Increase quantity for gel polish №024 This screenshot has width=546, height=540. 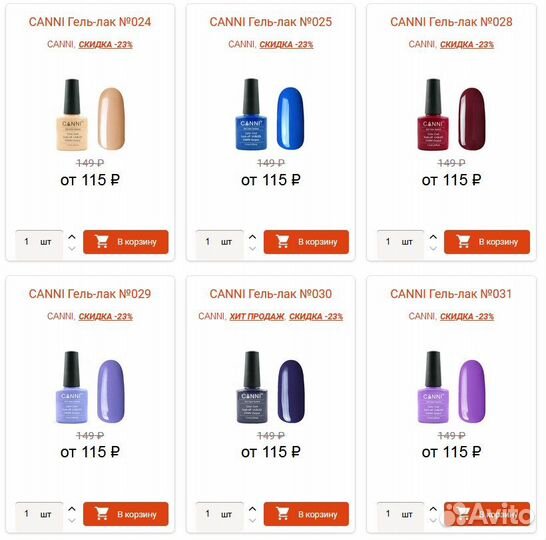click(72, 237)
